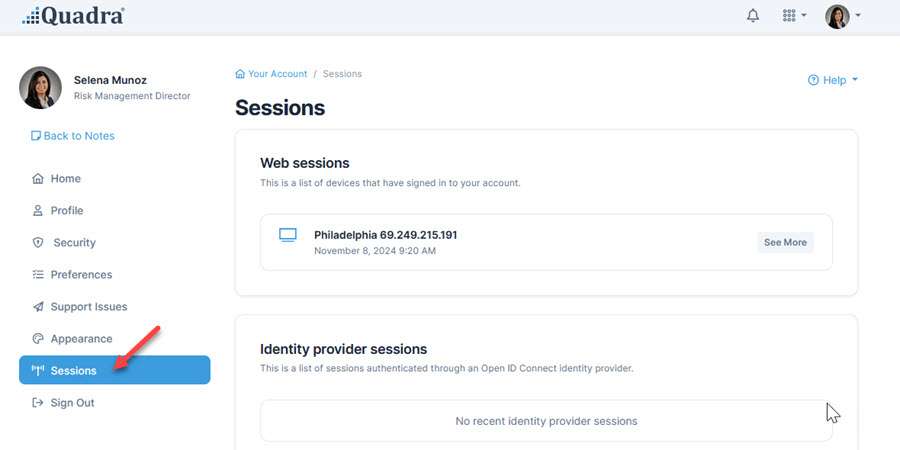
Task: Click the Home house icon in sidebar
Action: pos(38,179)
